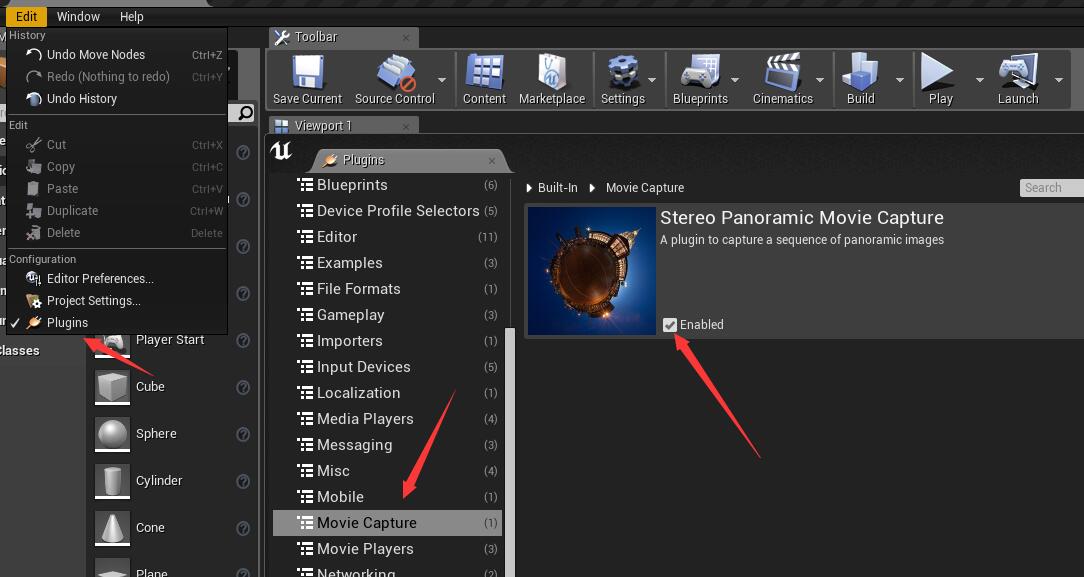This screenshot has width=1084, height=577.
Task: Open the Content browser icon
Action: coord(484,72)
